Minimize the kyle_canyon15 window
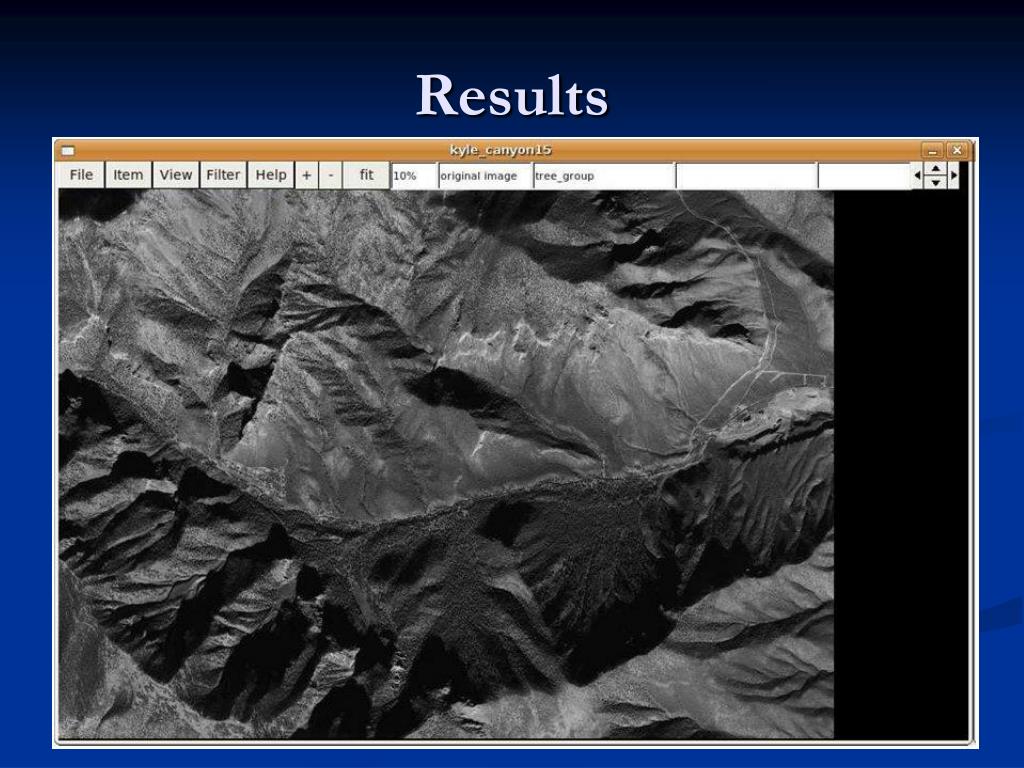 point(933,150)
